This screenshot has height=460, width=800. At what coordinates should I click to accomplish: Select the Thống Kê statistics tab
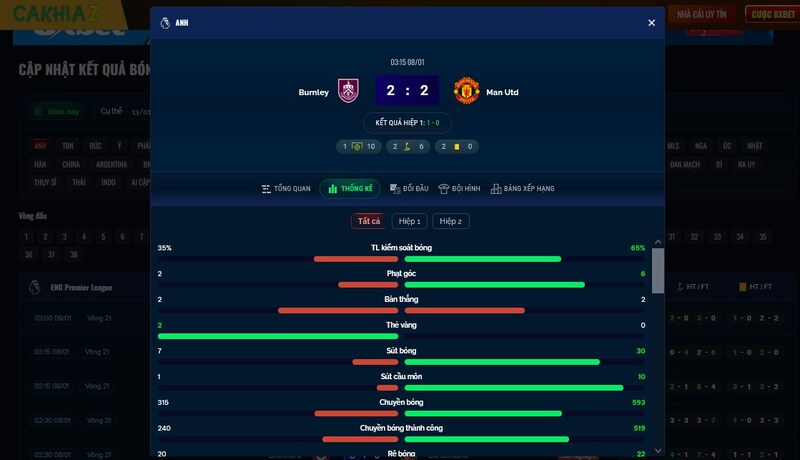(x=350, y=188)
